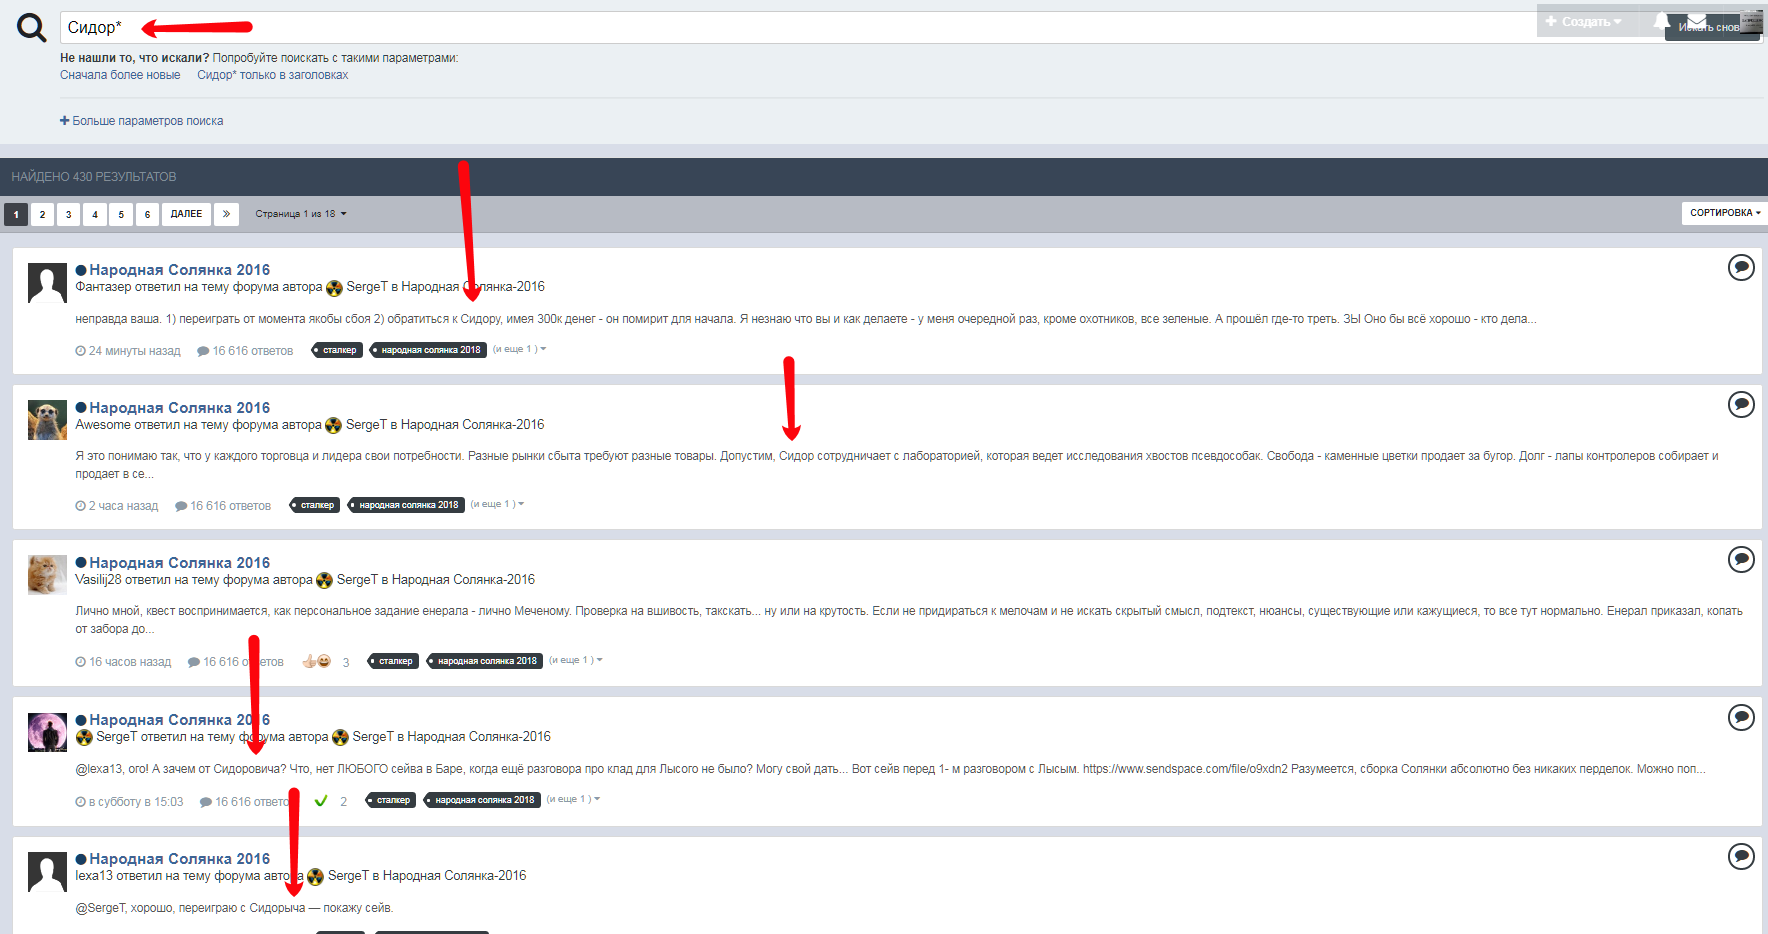Click comment bubble icon on first result

(x=1741, y=268)
